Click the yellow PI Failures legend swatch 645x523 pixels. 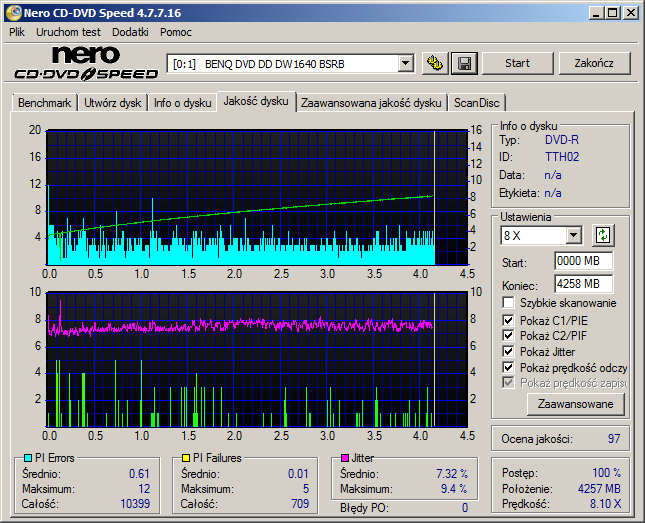(186, 458)
